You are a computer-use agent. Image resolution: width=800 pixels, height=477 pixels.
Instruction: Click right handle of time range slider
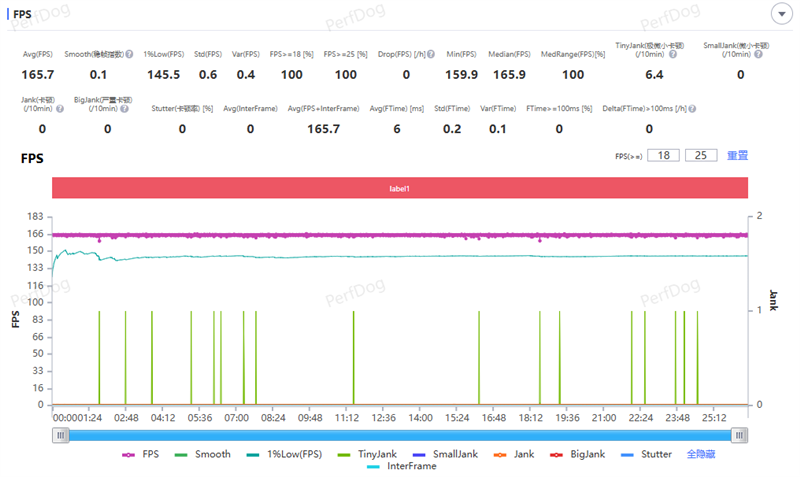coord(739,435)
